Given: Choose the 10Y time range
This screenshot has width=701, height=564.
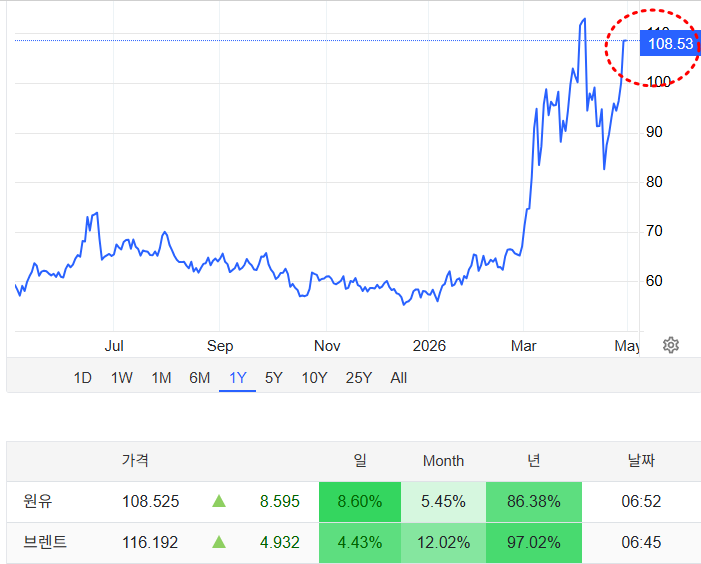Looking at the screenshot, I should pos(314,378).
